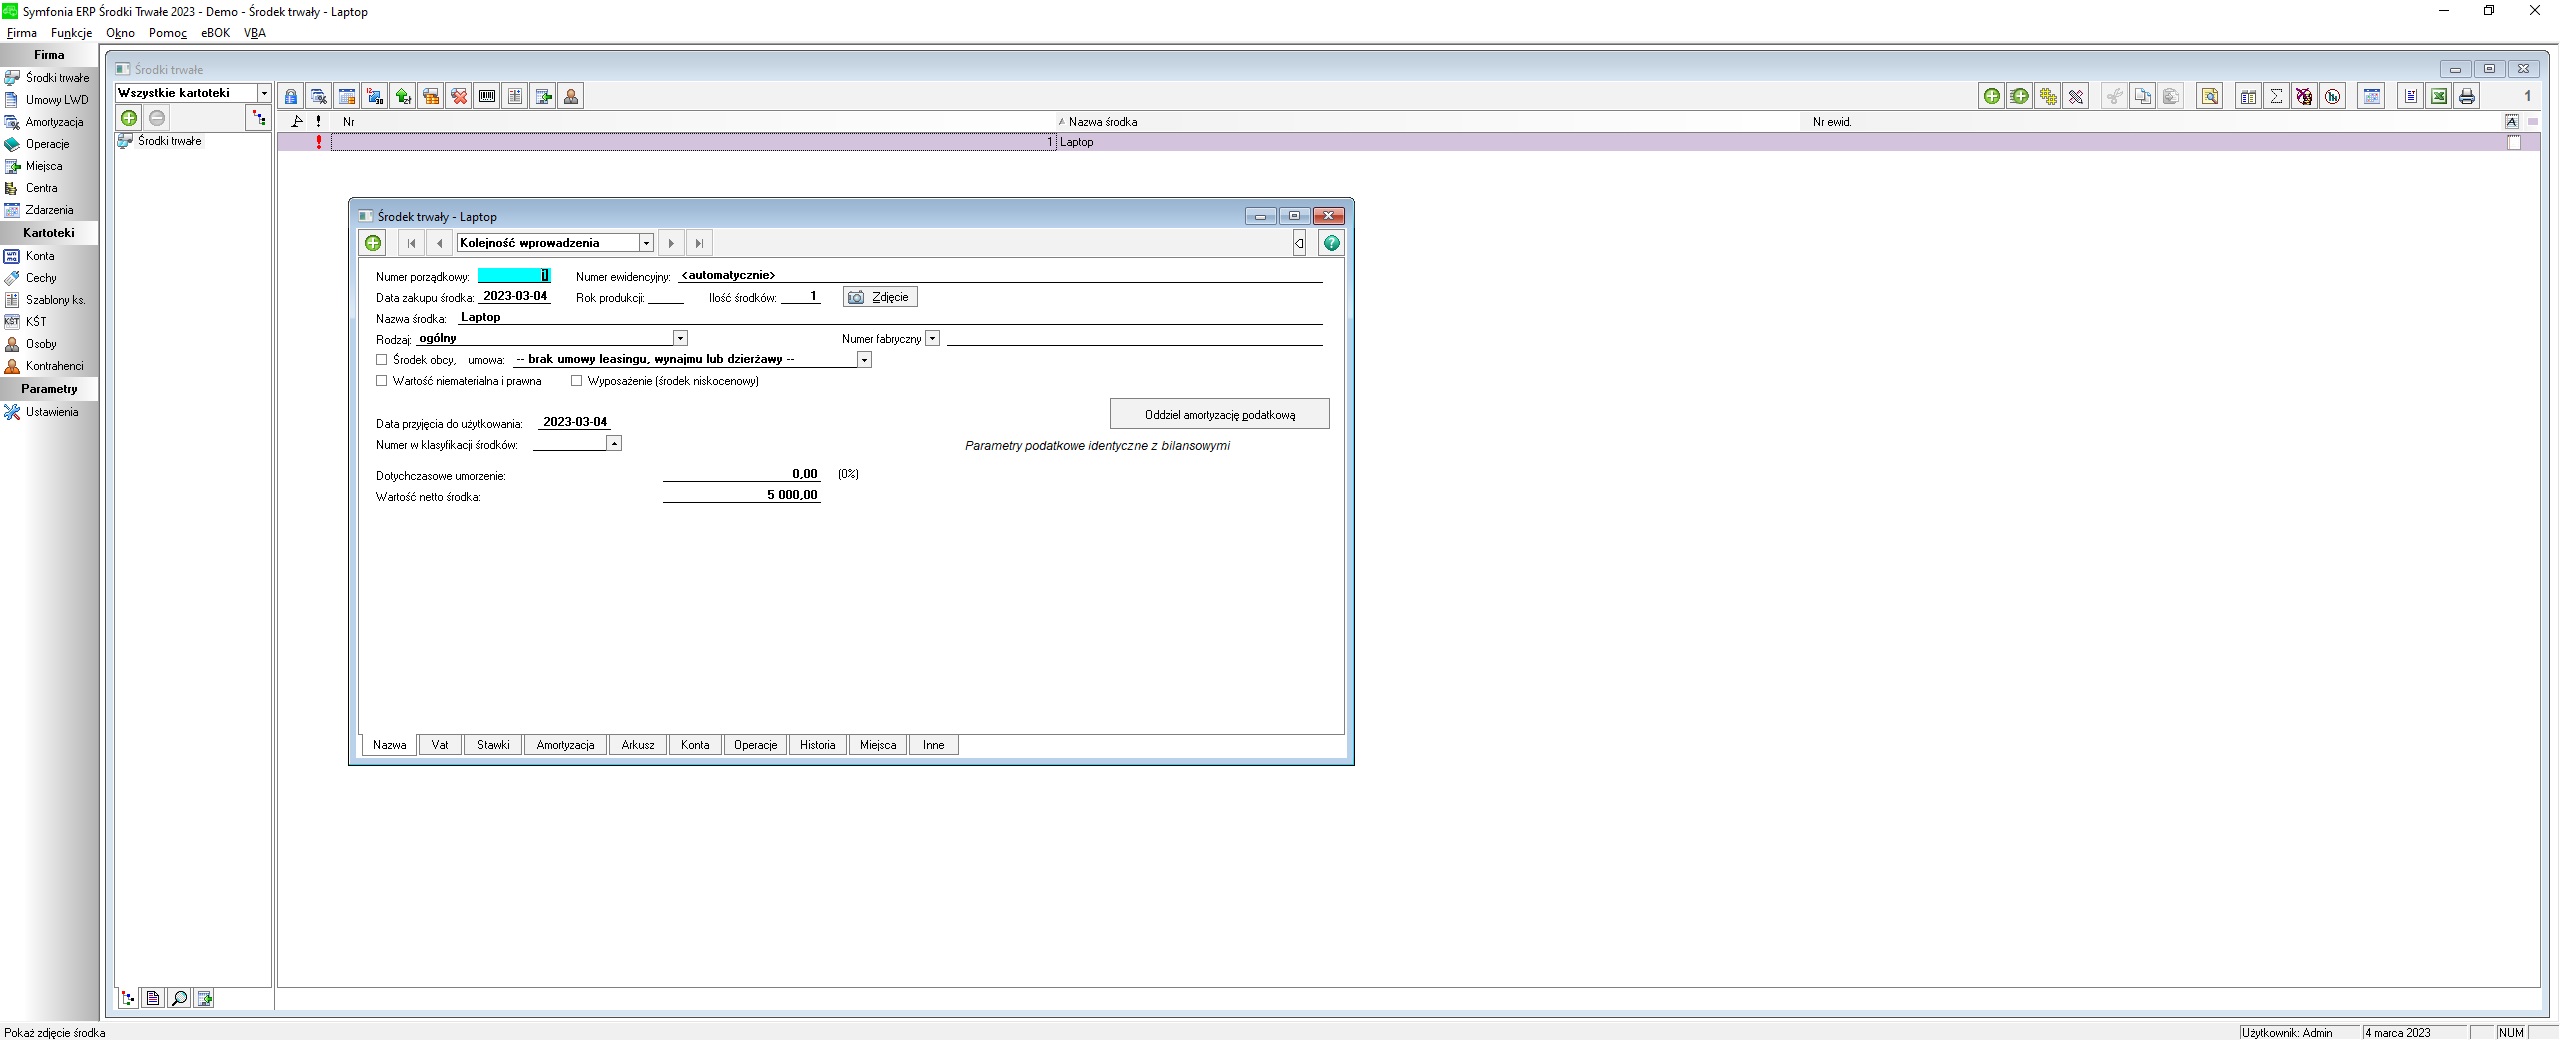2560x1040 pixels.
Task: Check Wartość niematerialna i prawna
Action: point(382,381)
